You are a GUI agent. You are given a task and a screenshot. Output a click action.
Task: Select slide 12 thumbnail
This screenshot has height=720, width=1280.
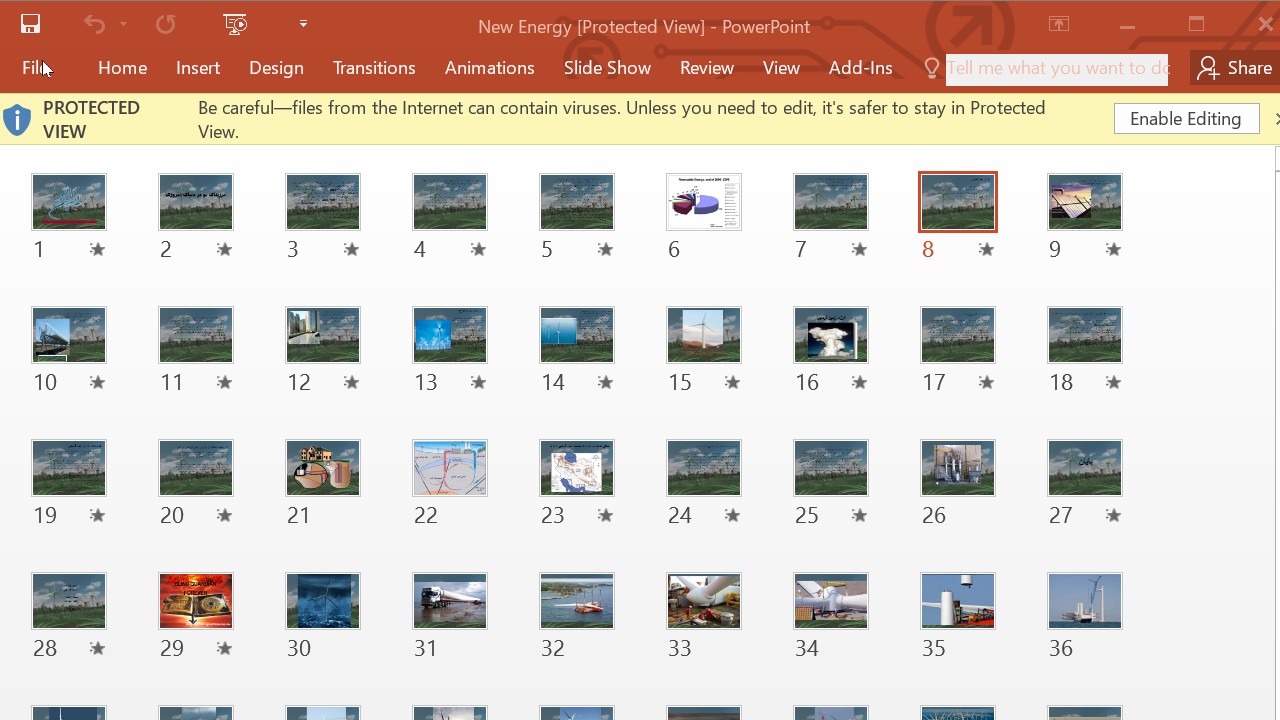click(x=323, y=334)
